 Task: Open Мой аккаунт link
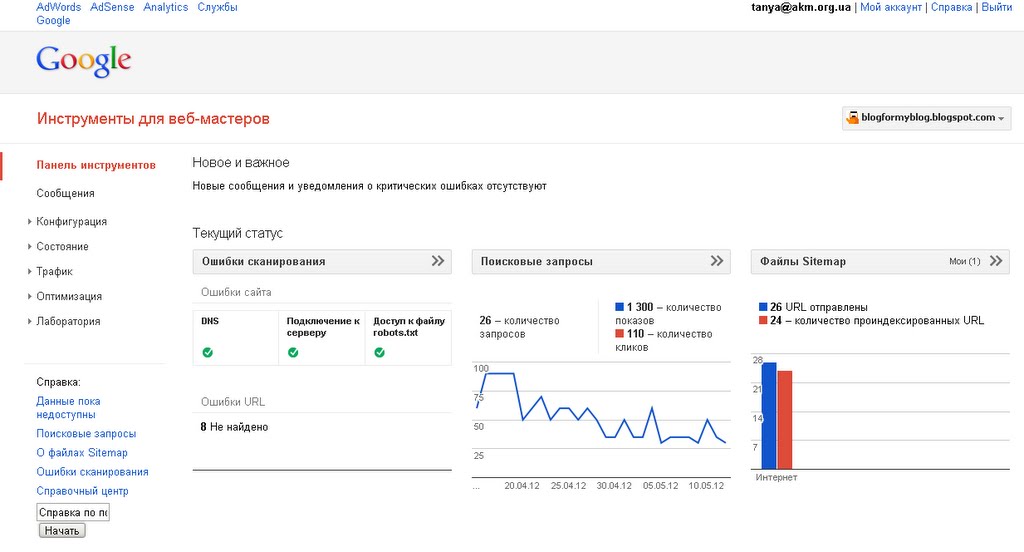(891, 7)
